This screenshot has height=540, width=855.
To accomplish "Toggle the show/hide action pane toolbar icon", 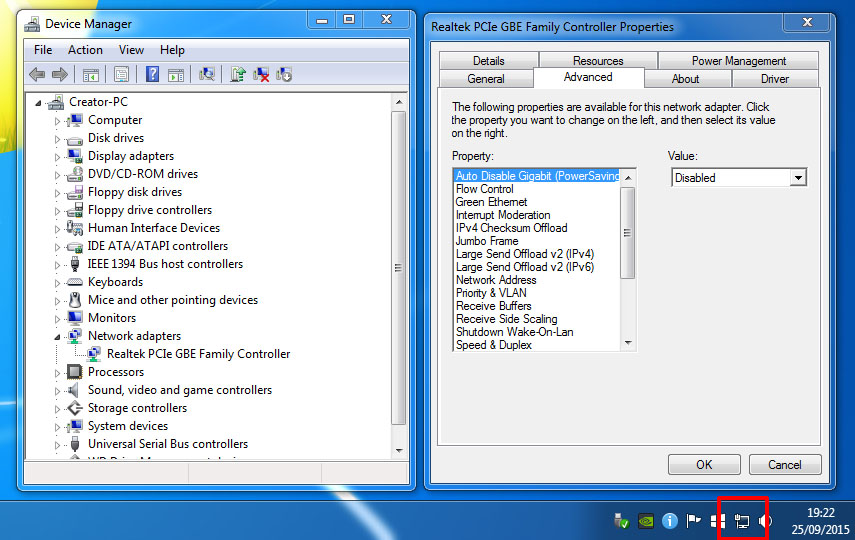I will 176,75.
